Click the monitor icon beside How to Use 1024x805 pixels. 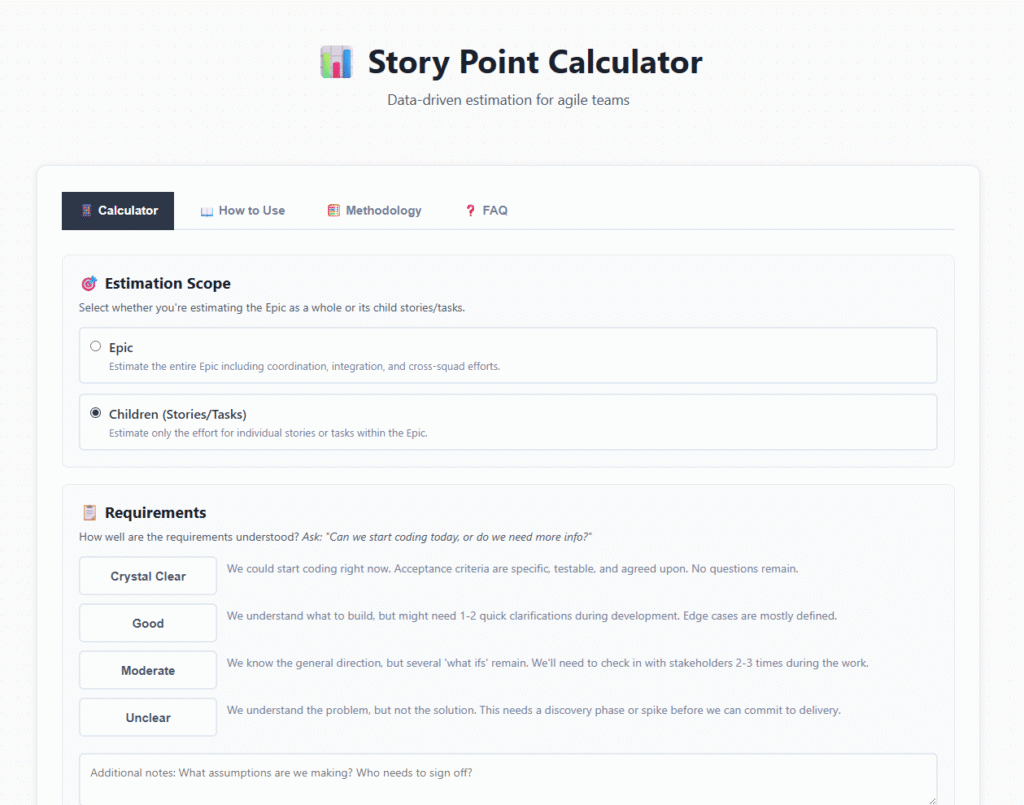pos(206,210)
